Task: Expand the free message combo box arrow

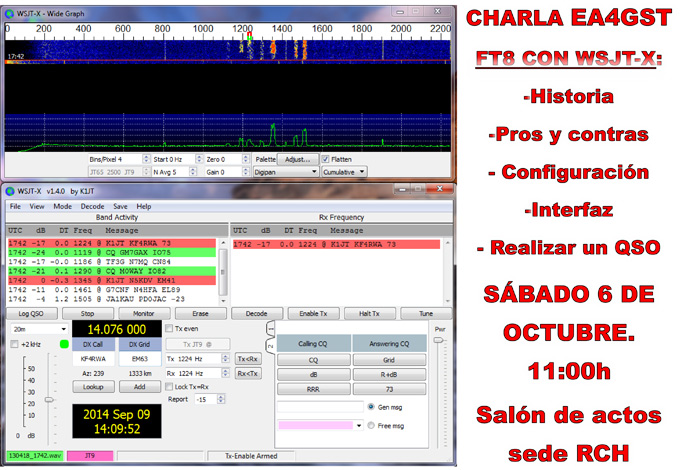Action: pos(359,426)
